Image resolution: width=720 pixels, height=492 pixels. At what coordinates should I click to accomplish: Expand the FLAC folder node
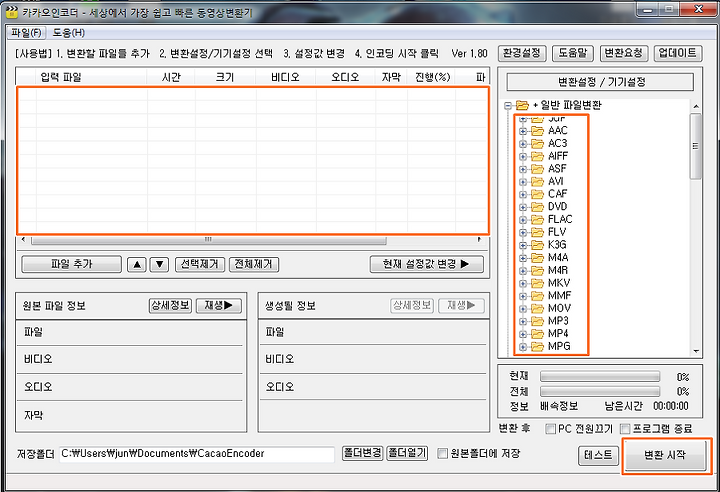(523, 220)
